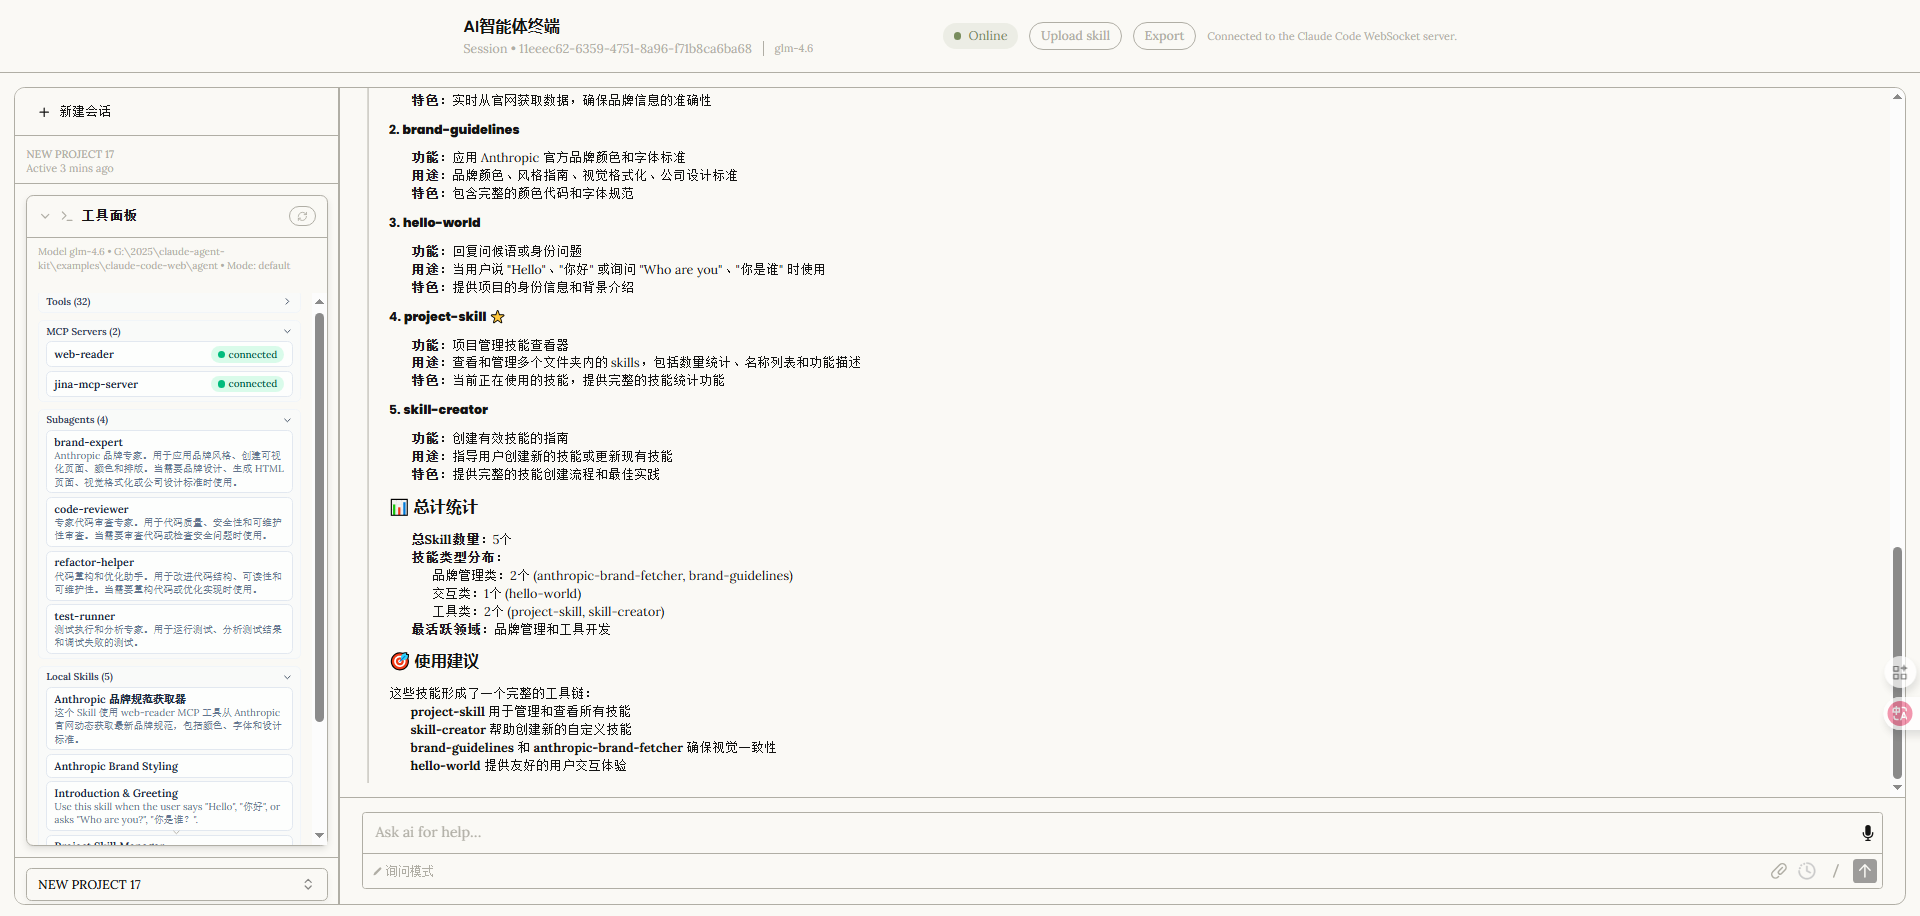Collapse the Subagents (4) section
1920x916 pixels.
pyautogui.click(x=287, y=420)
